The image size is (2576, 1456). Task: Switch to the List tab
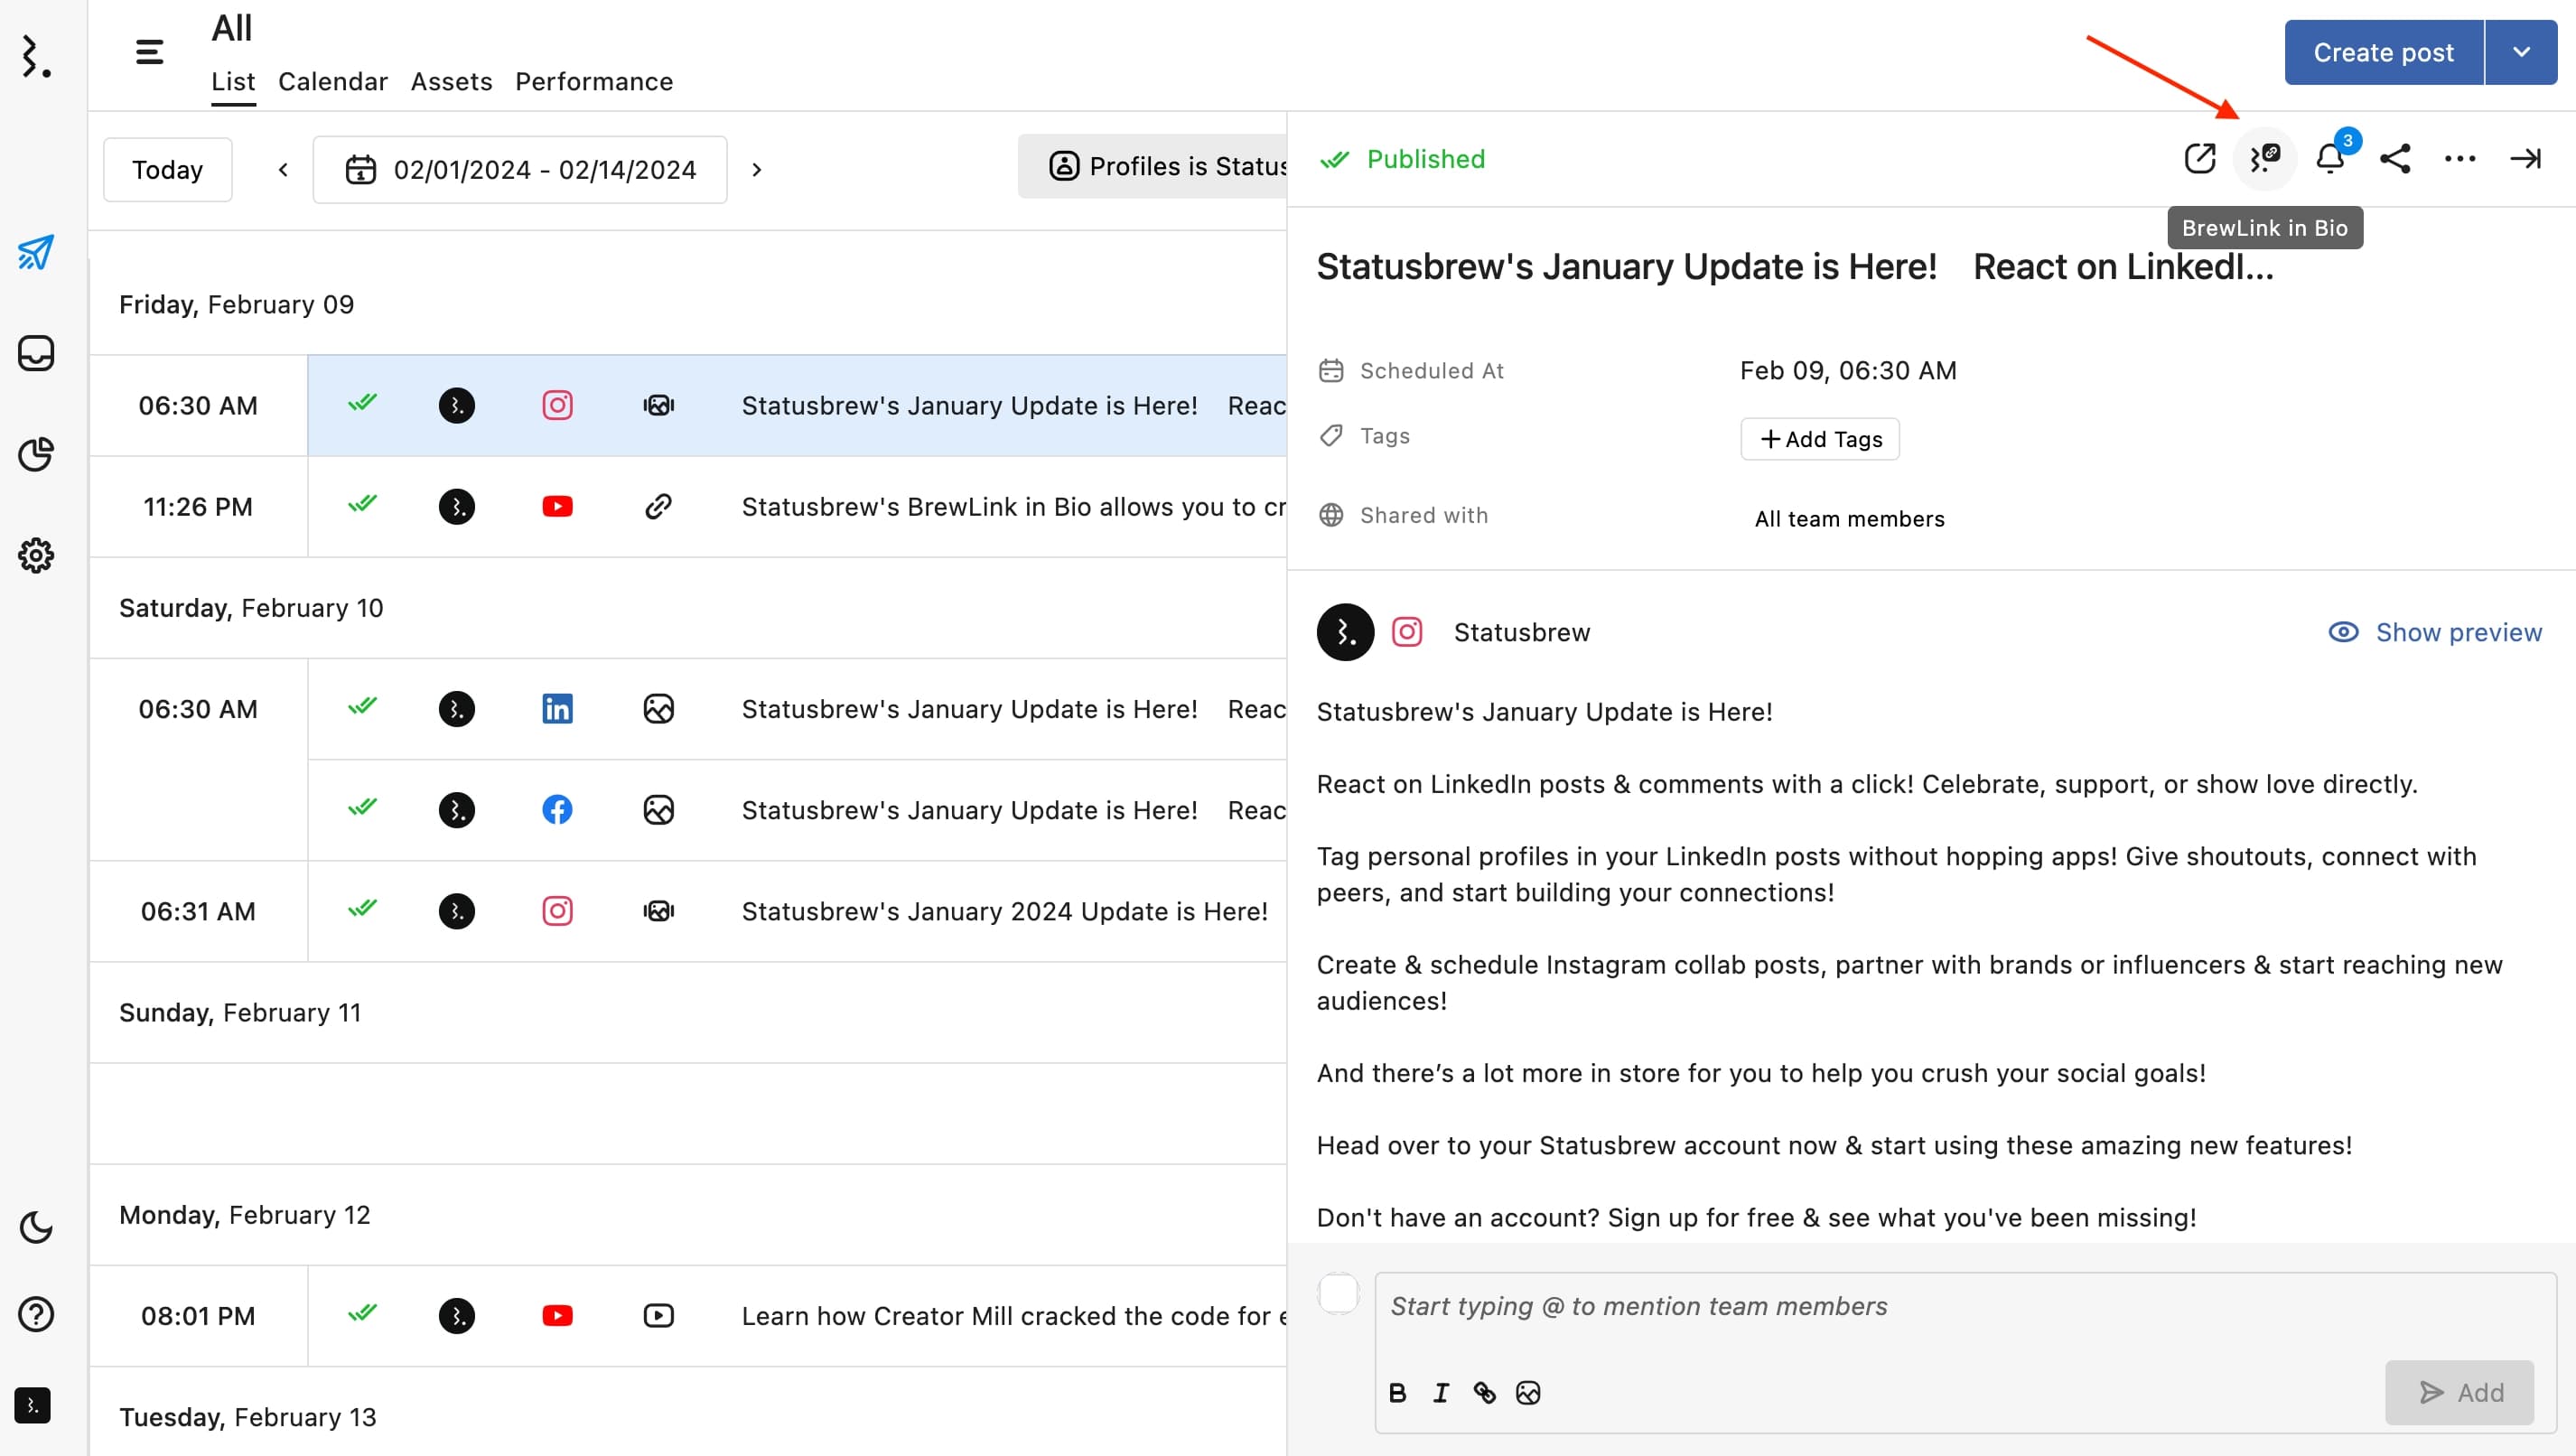coord(233,82)
